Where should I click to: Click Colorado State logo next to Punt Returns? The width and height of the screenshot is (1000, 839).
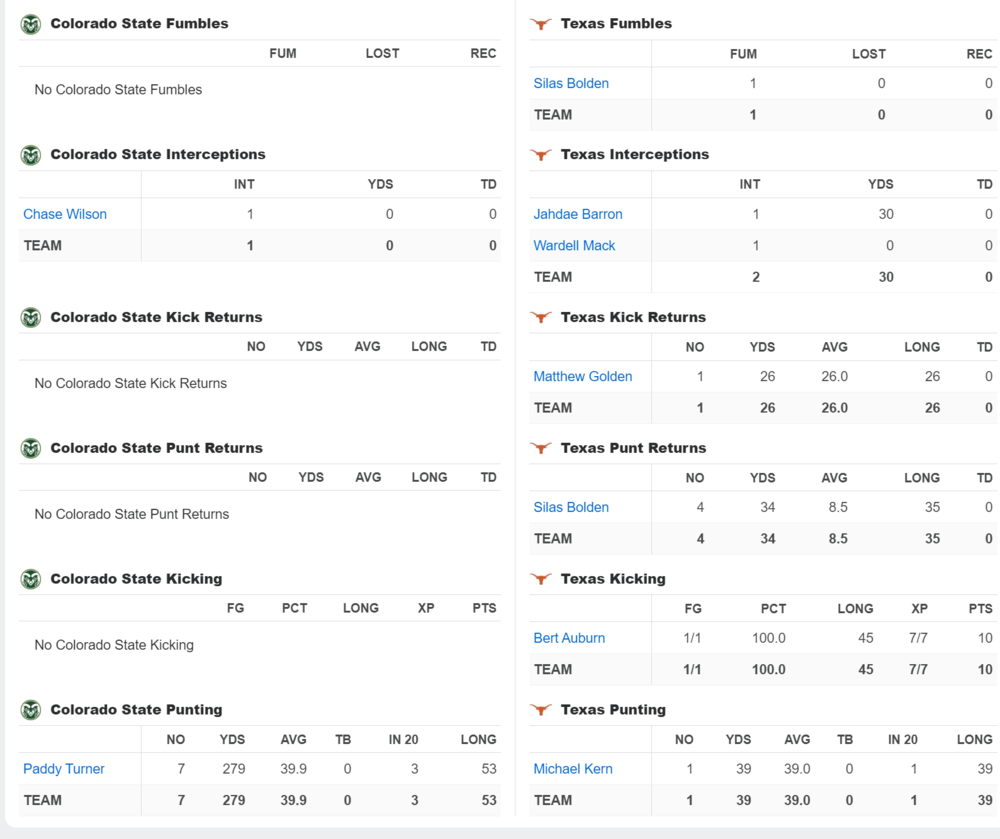pyautogui.click(x=31, y=449)
